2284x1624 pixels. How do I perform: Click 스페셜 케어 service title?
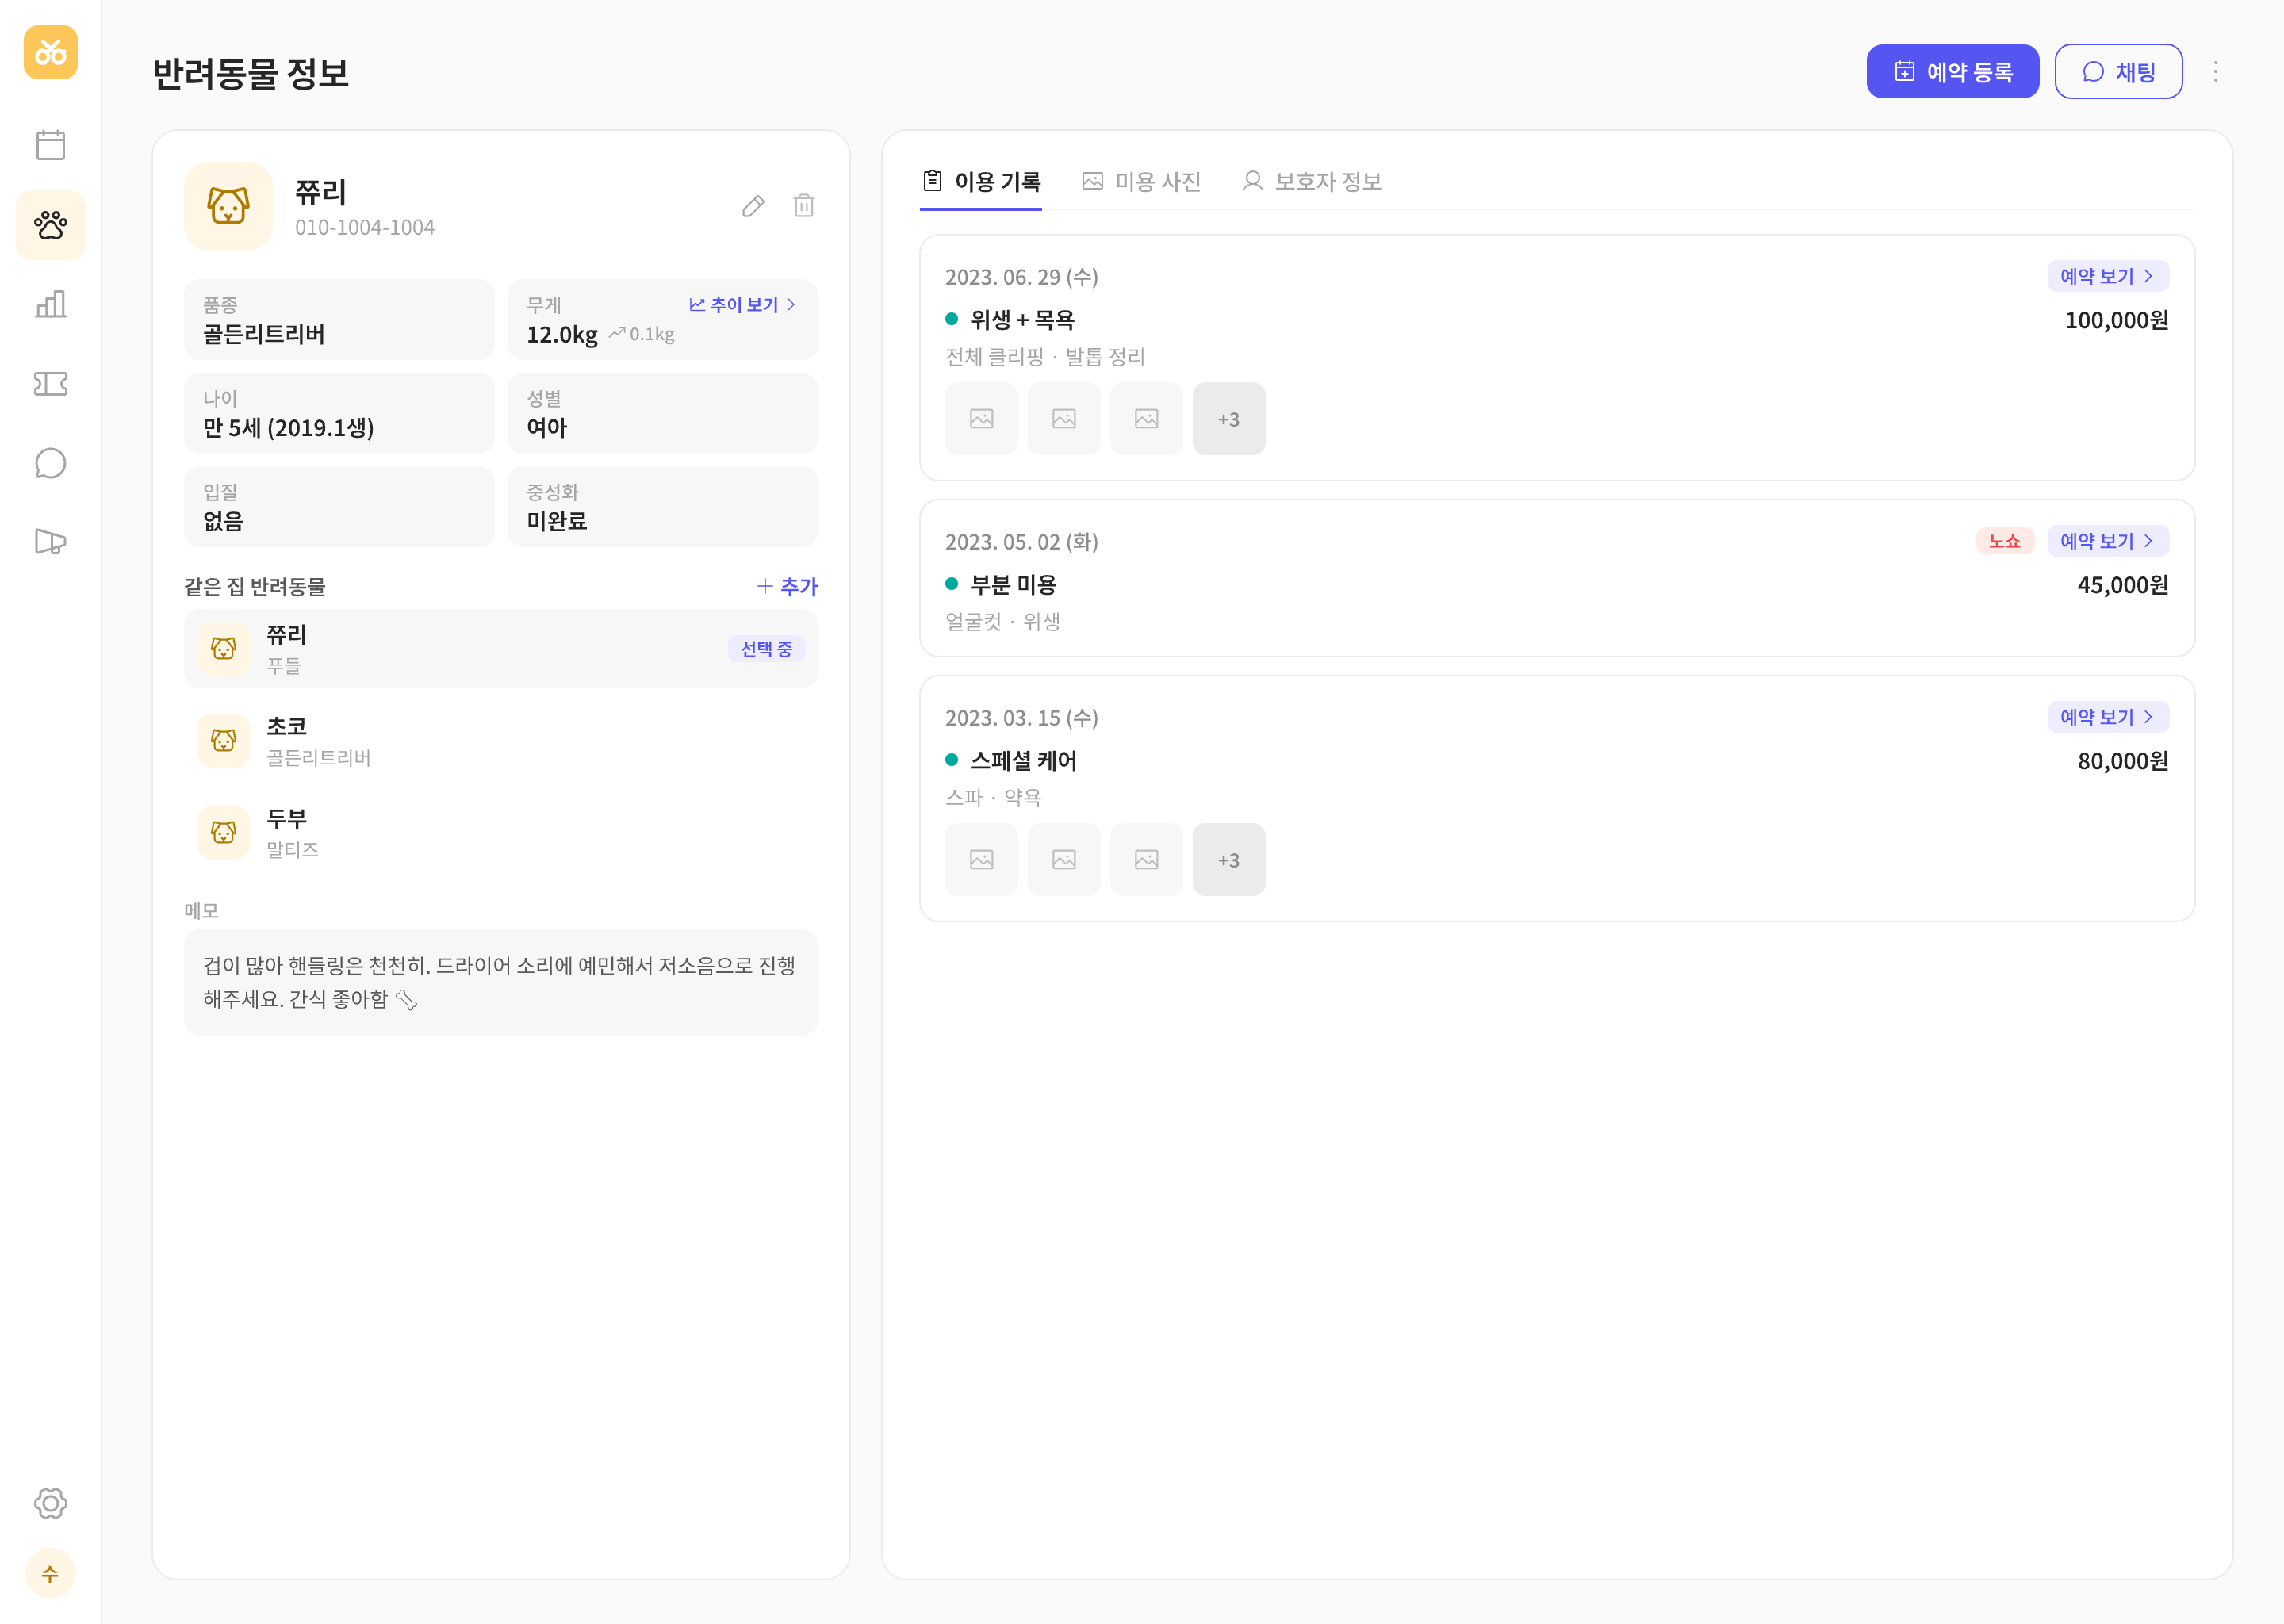click(x=1023, y=761)
